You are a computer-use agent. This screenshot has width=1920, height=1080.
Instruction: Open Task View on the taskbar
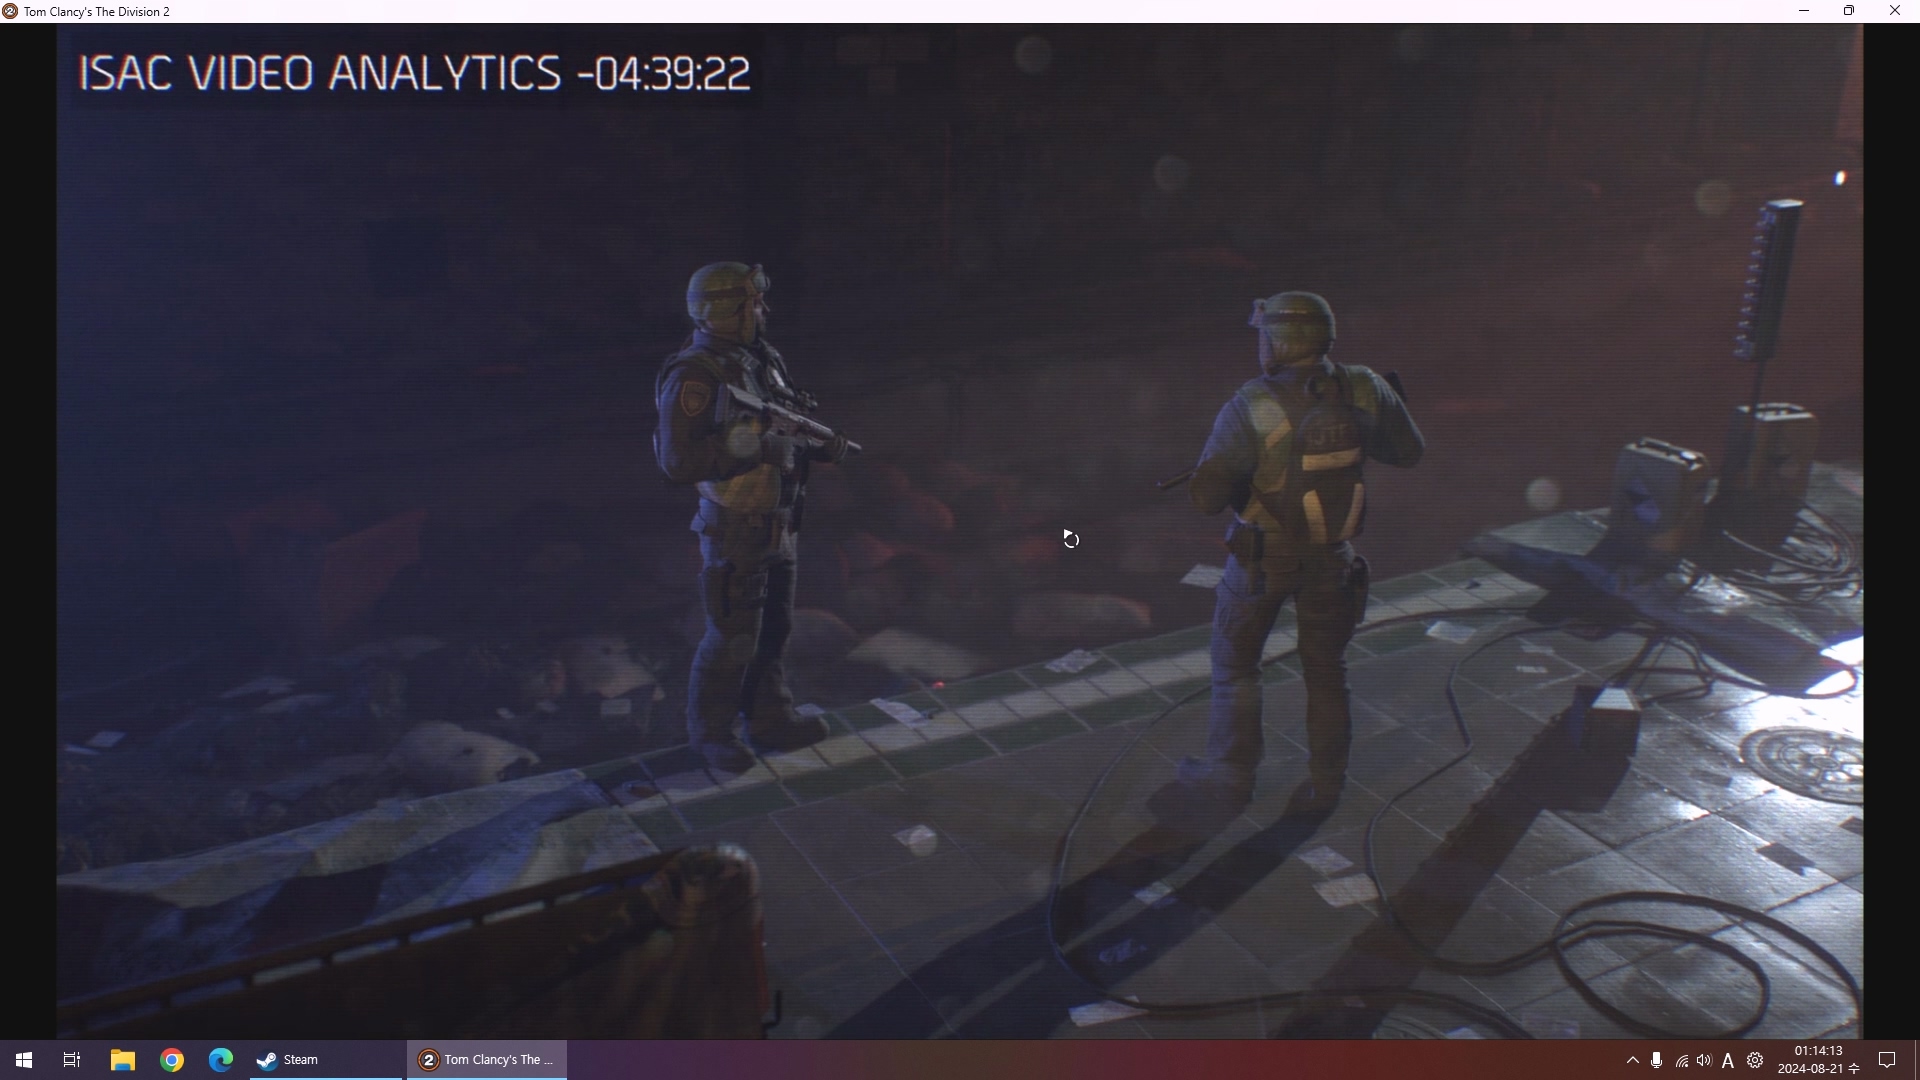(x=72, y=1060)
